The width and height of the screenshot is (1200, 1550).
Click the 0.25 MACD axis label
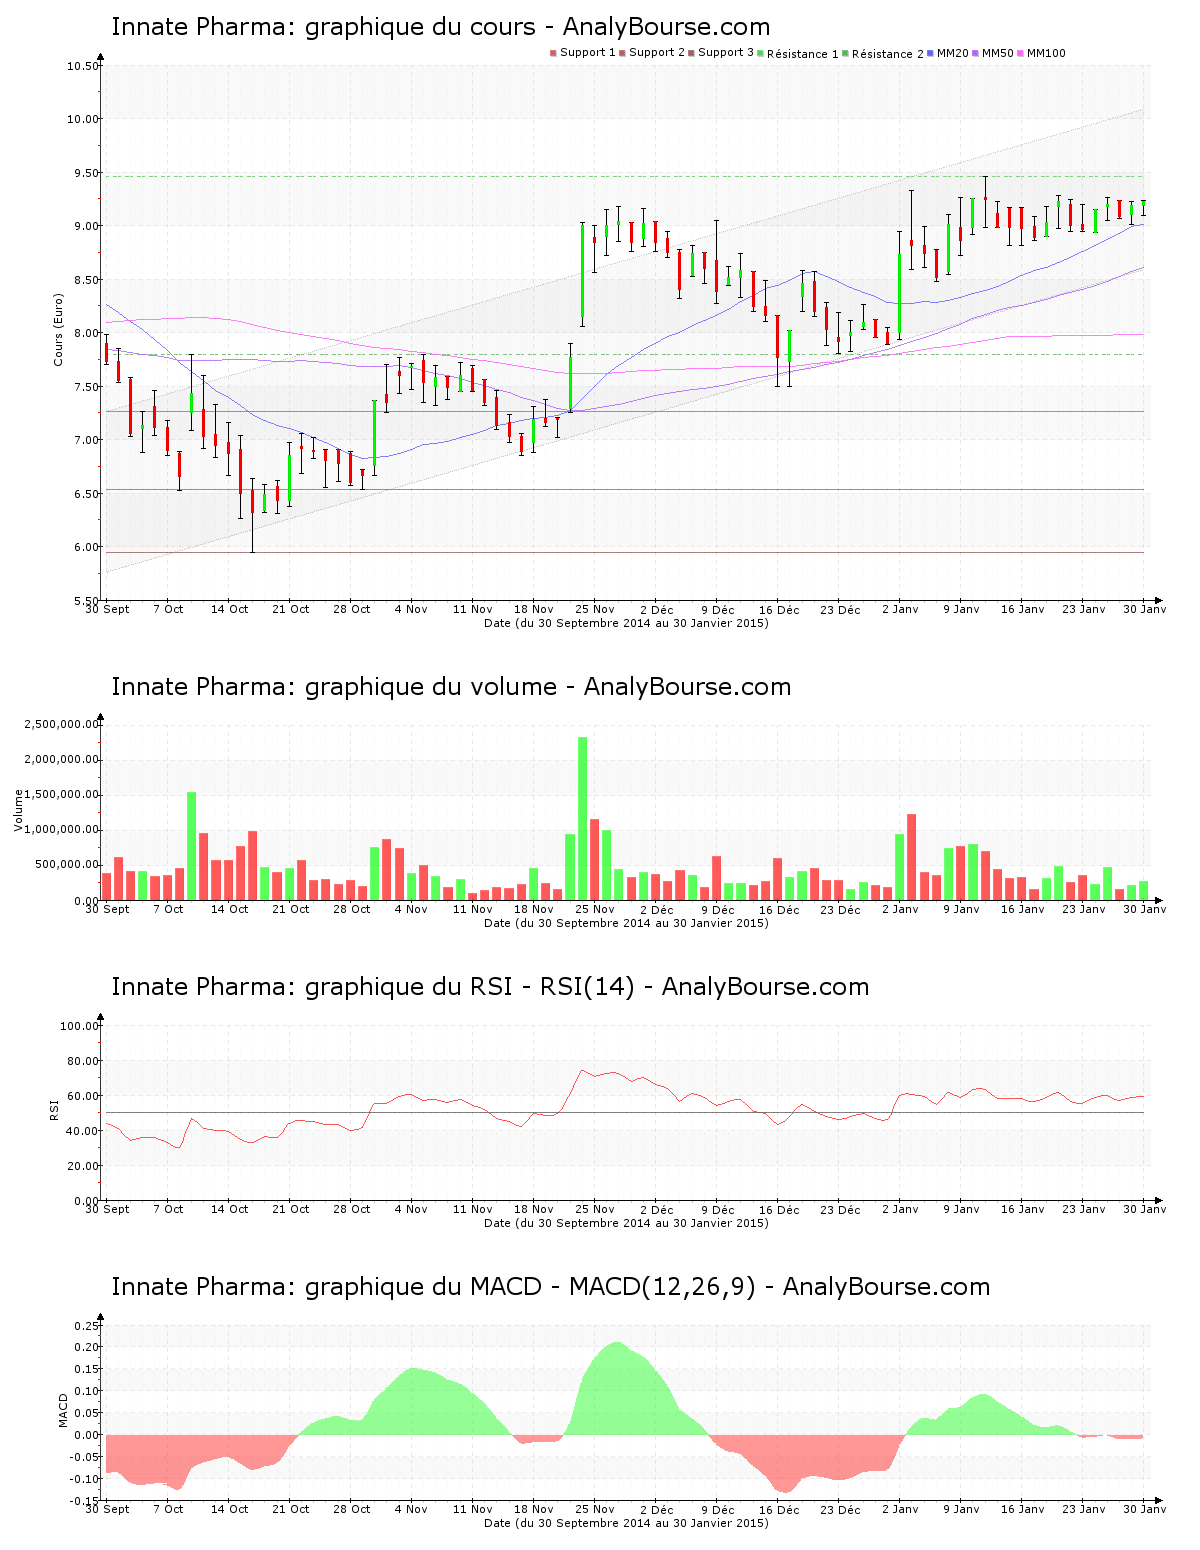(88, 1326)
